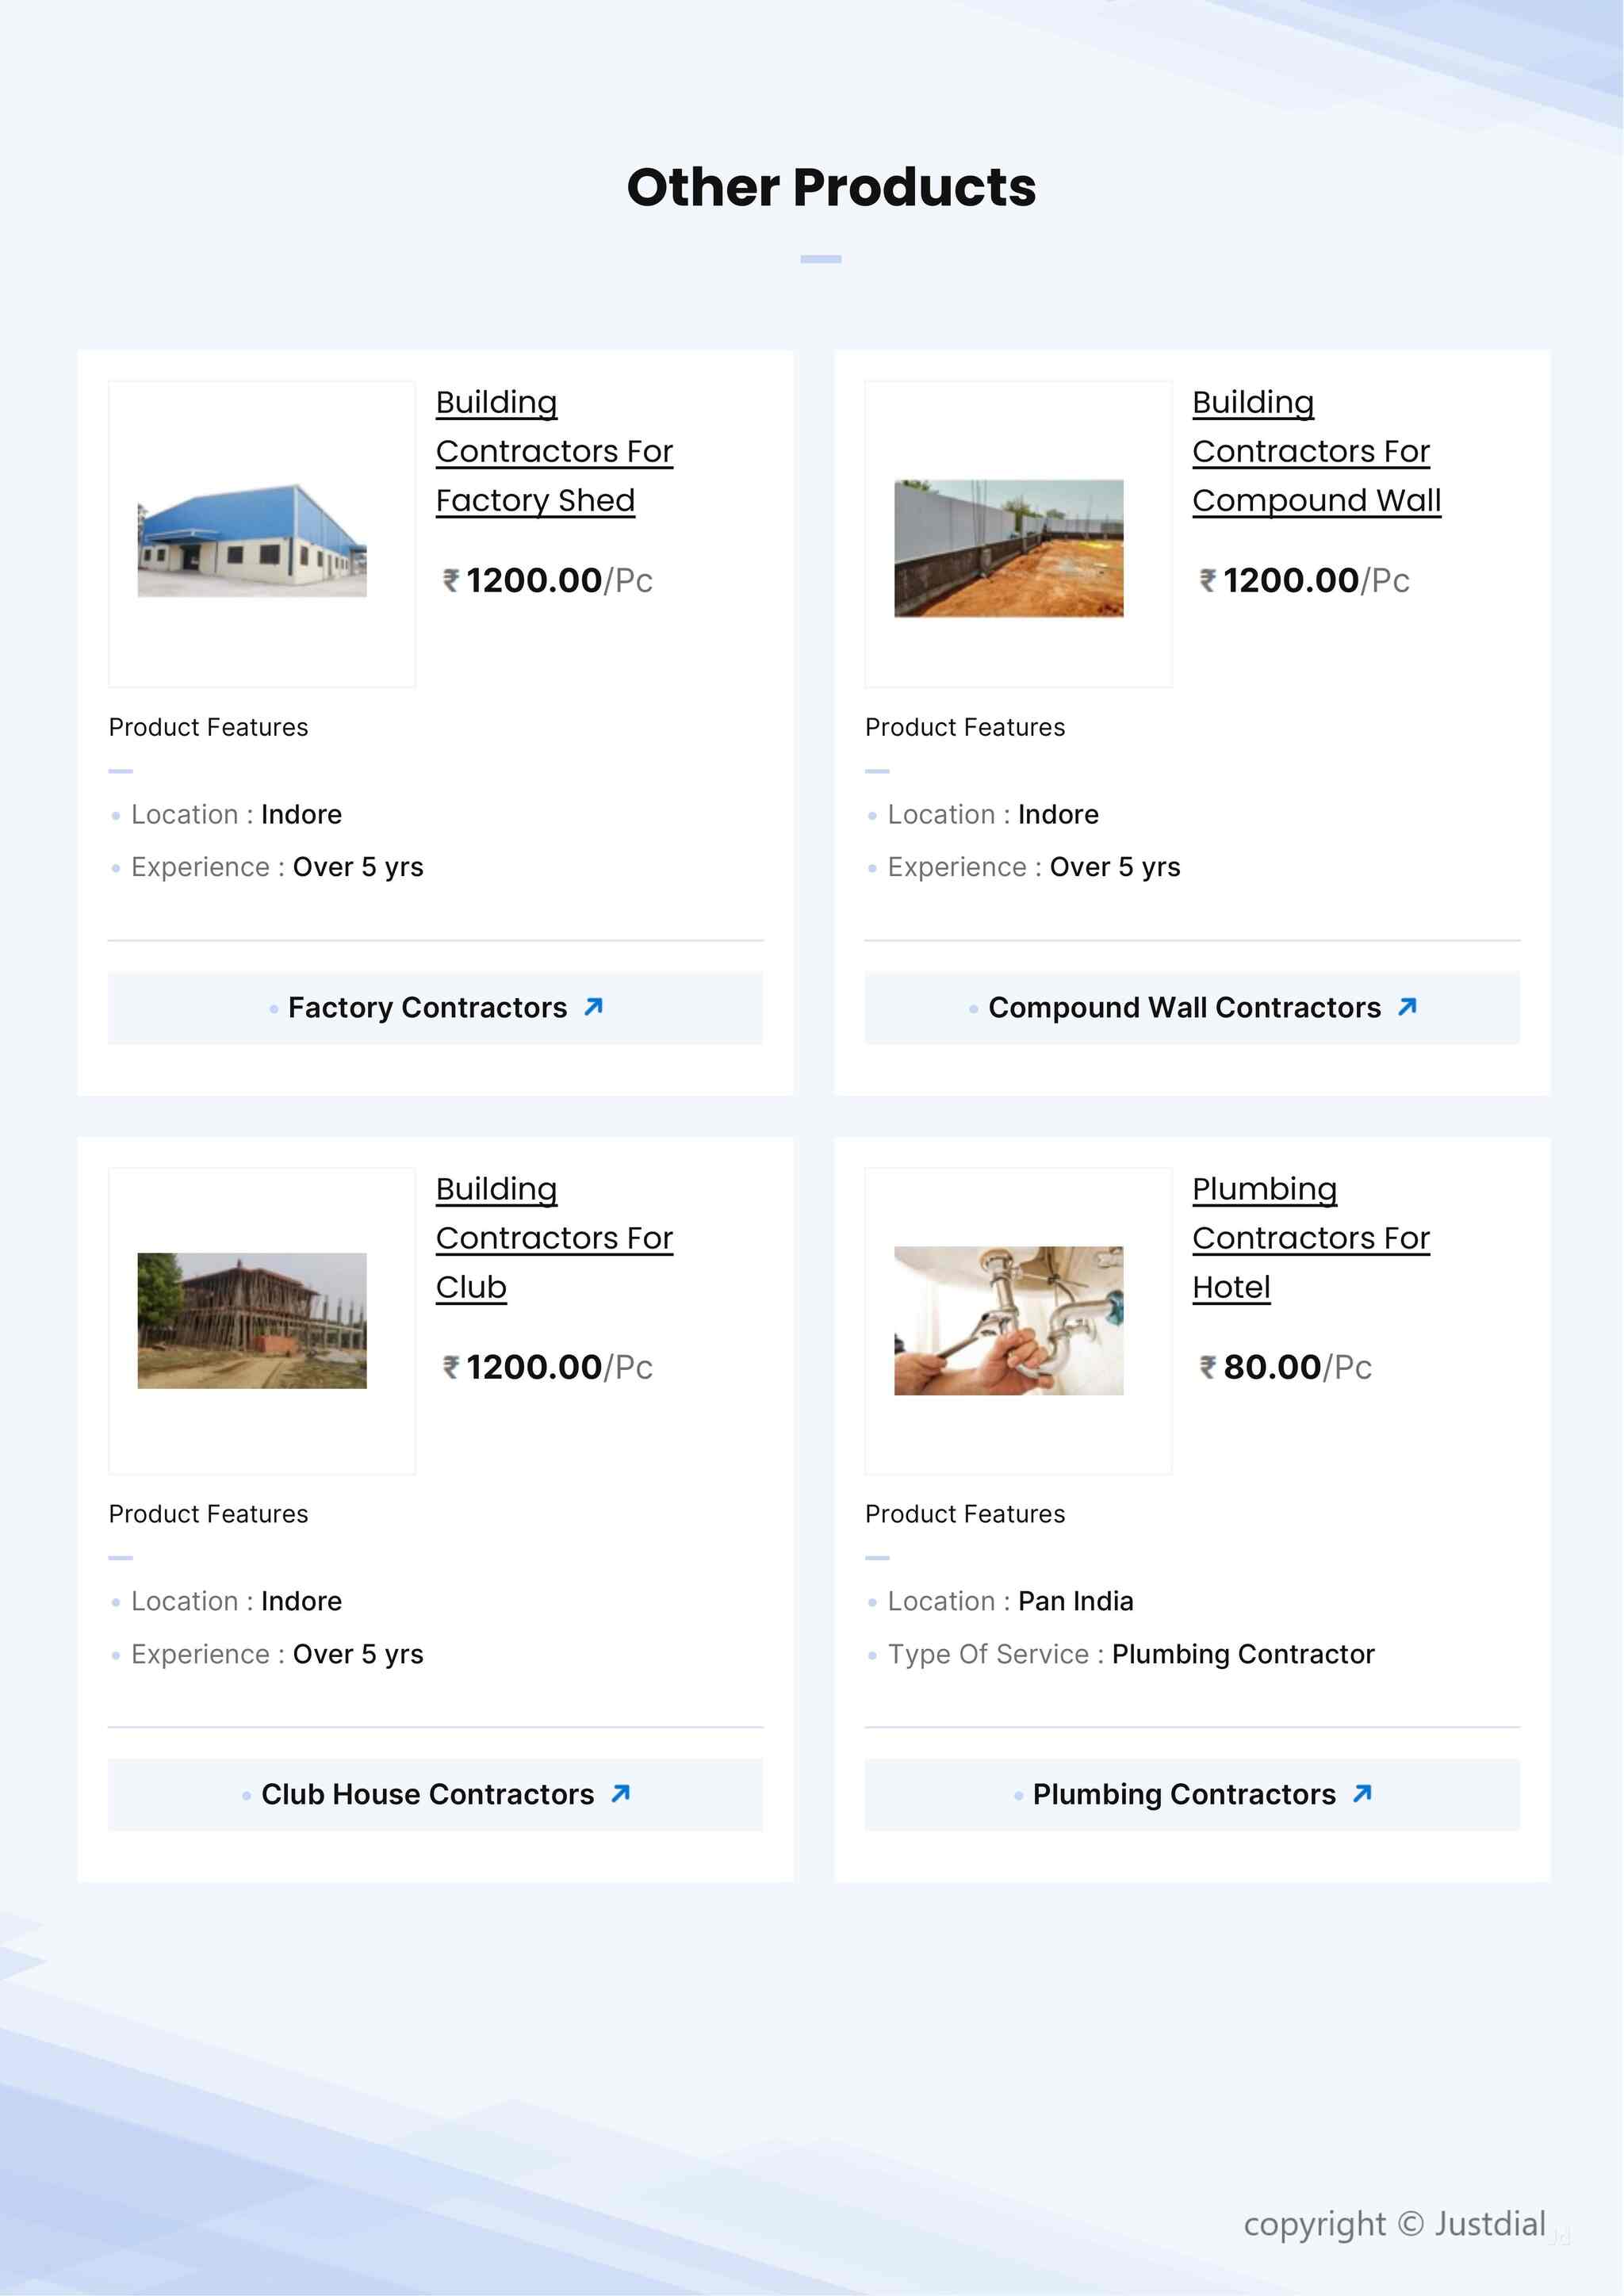
Task: Open Plumbing Contractors For Hotel link
Action: (1310, 1238)
